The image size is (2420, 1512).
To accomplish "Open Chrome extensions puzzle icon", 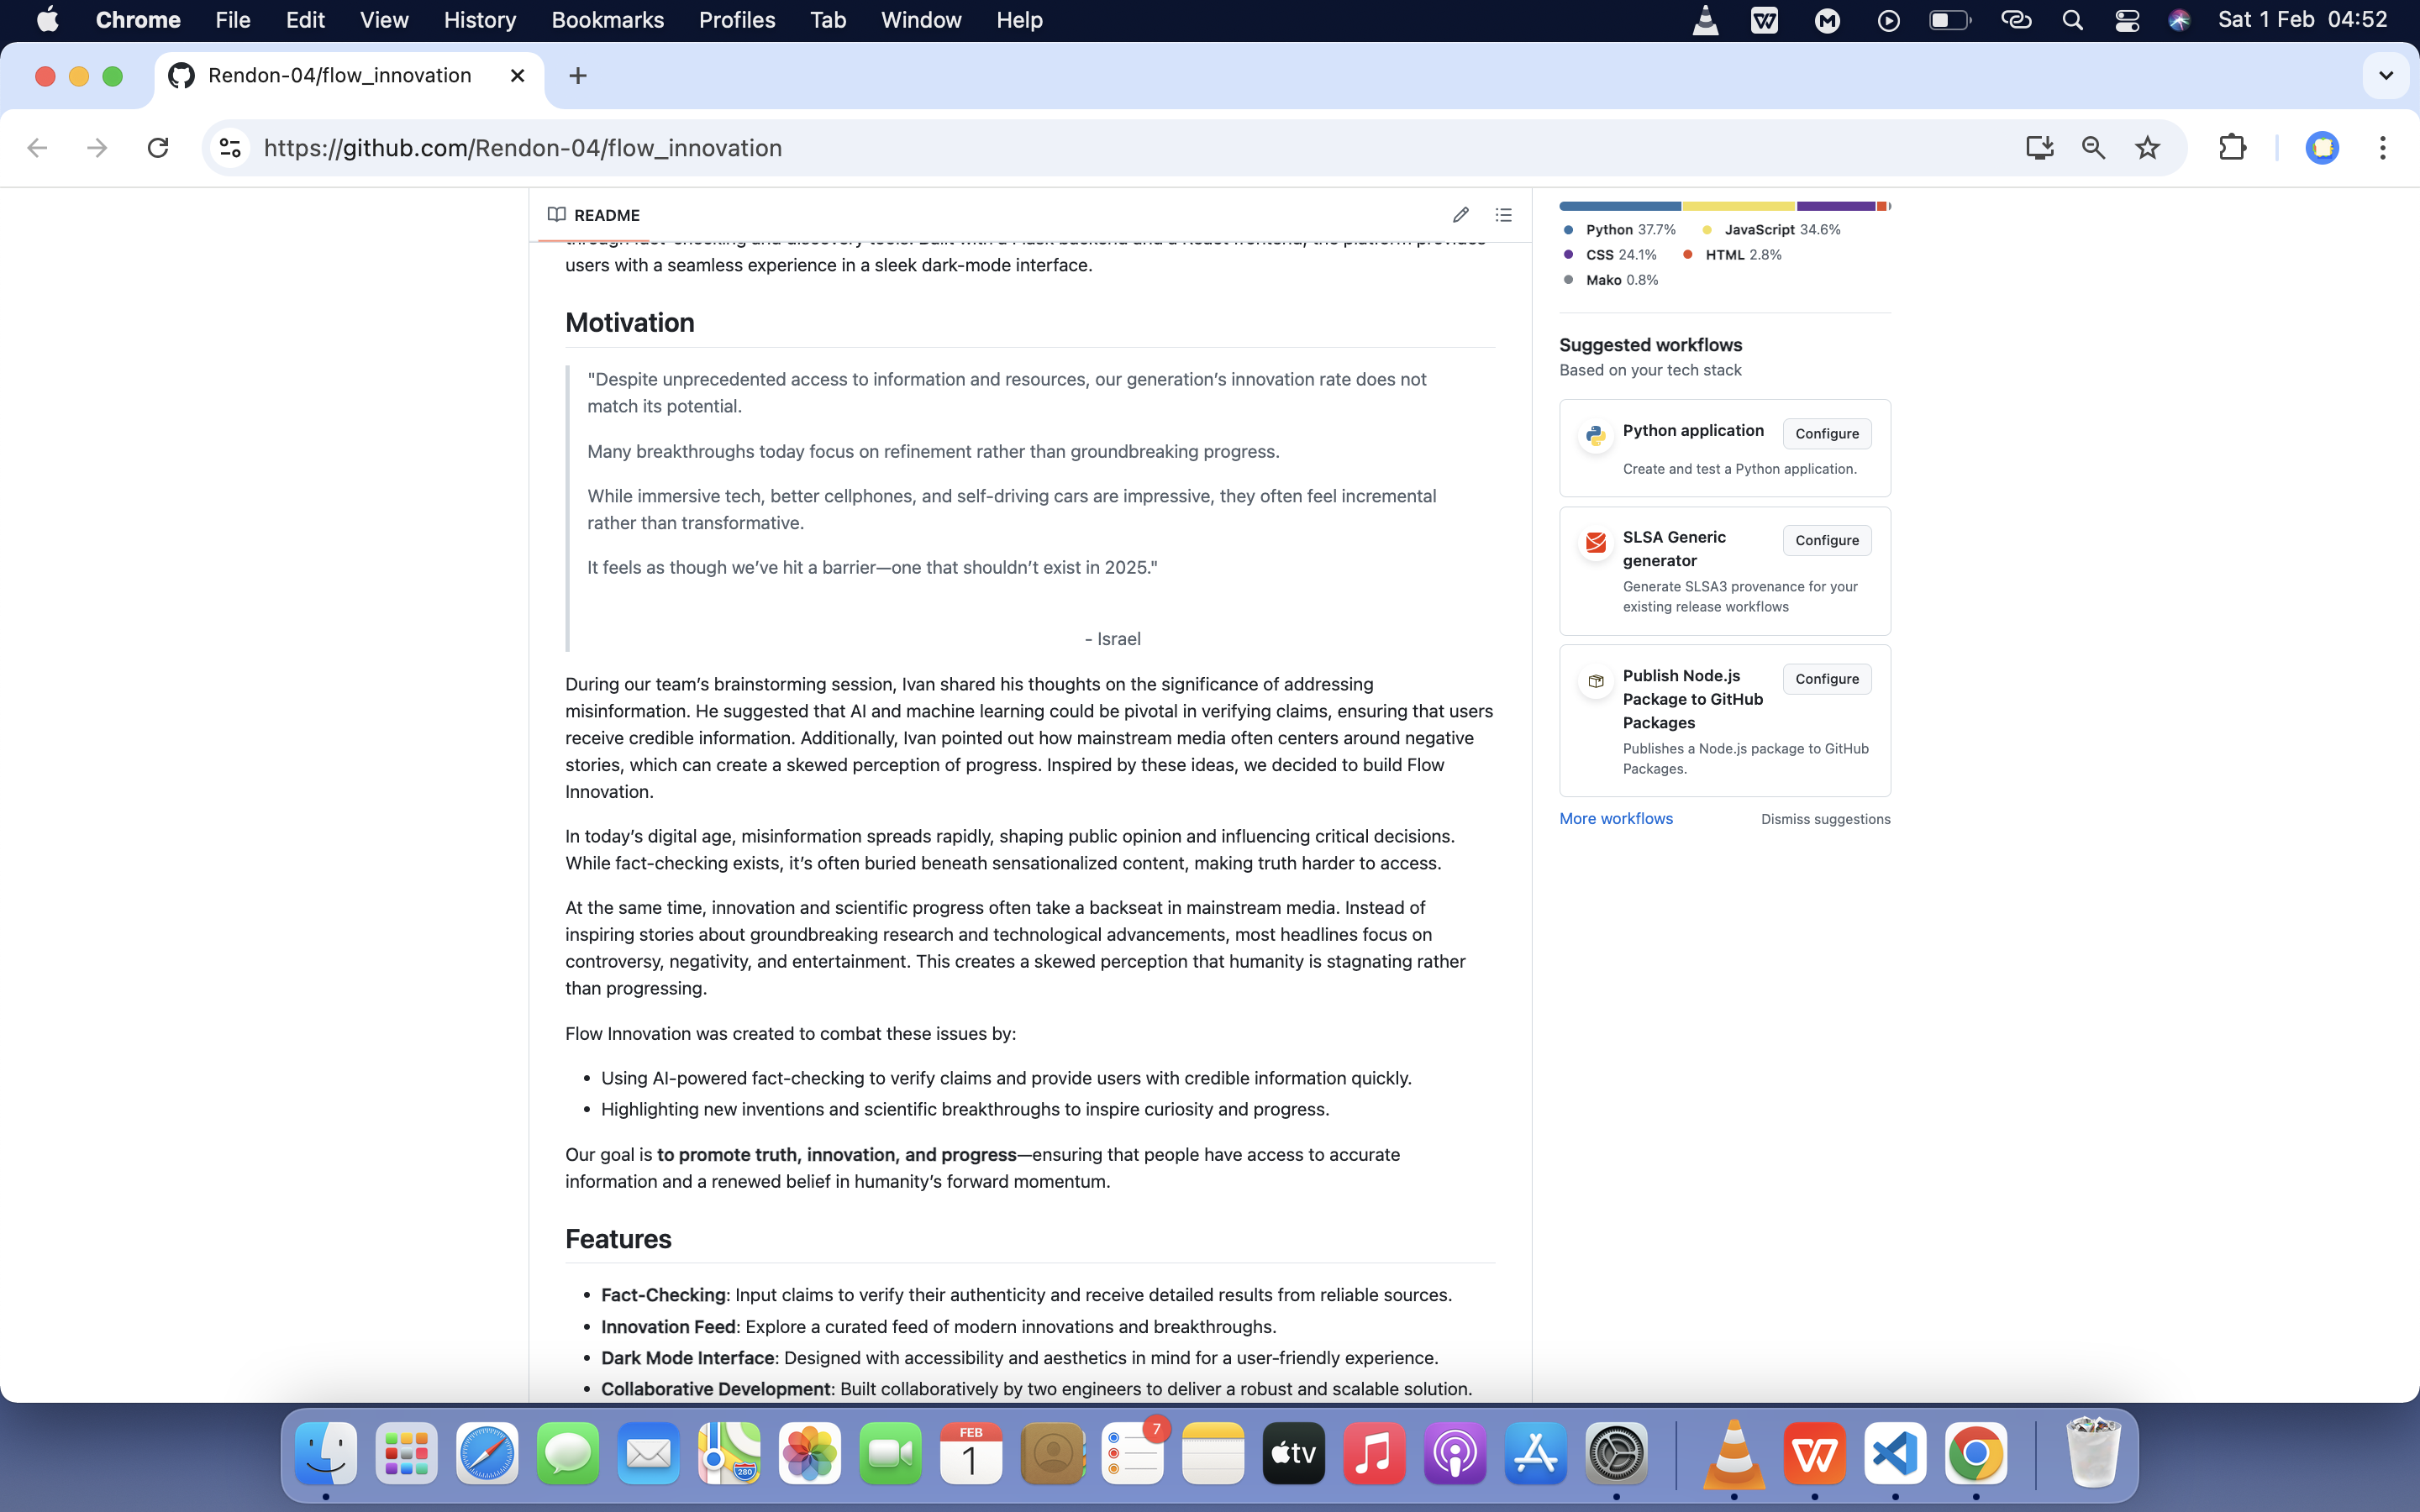I will tap(2232, 148).
